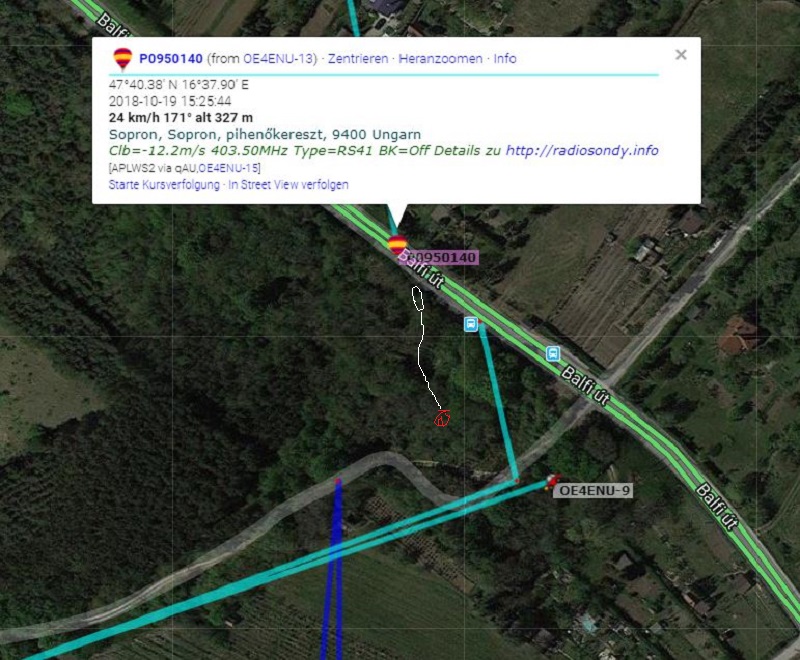800x660 pixels.
Task: Click the balloon icon in popup header
Action: [122, 59]
